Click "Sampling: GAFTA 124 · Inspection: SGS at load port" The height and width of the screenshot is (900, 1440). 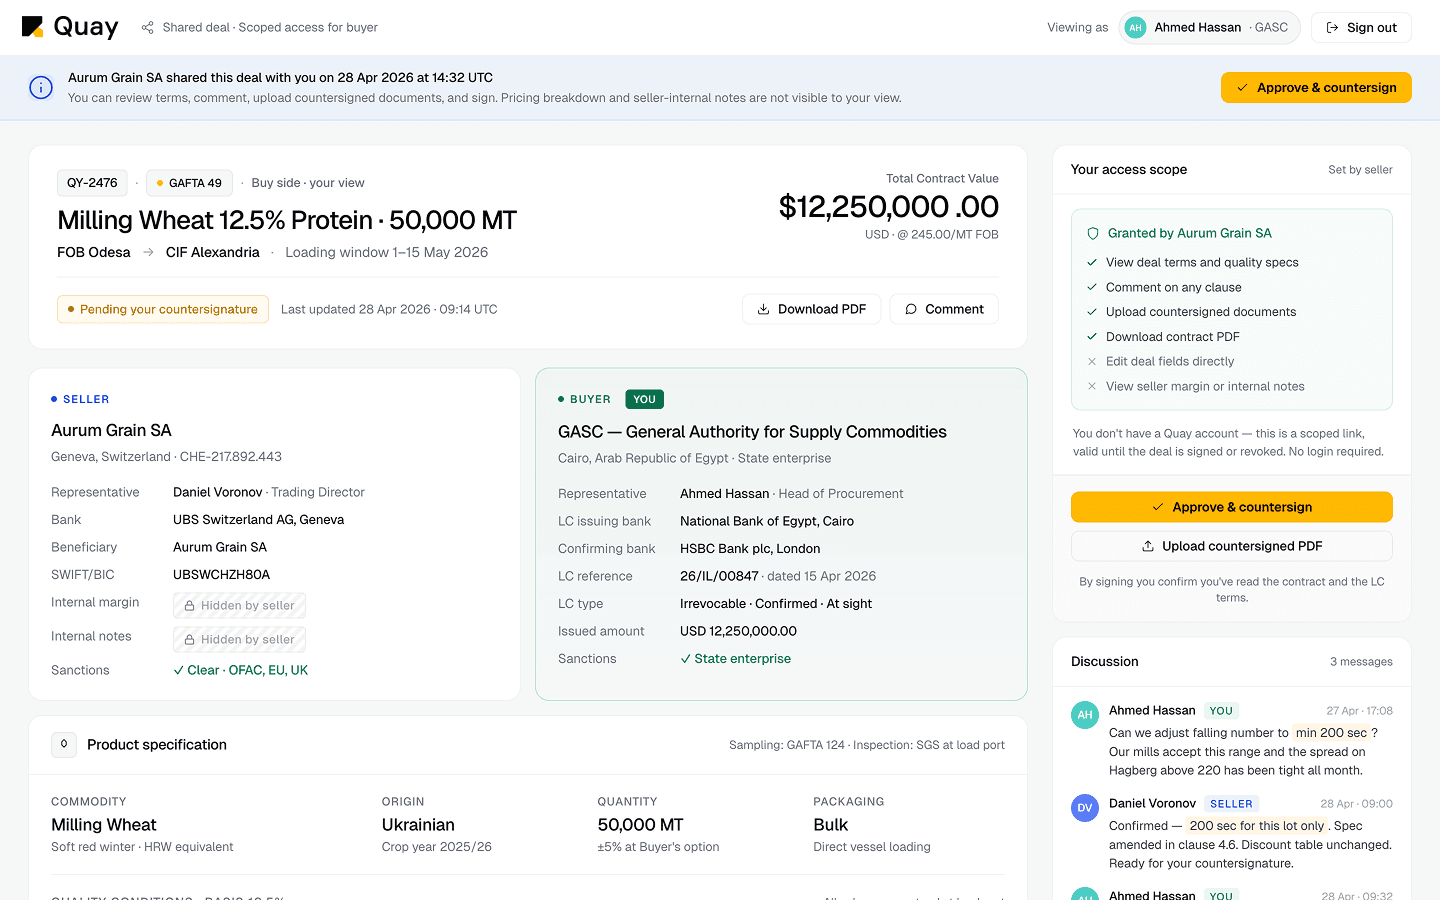(x=867, y=745)
